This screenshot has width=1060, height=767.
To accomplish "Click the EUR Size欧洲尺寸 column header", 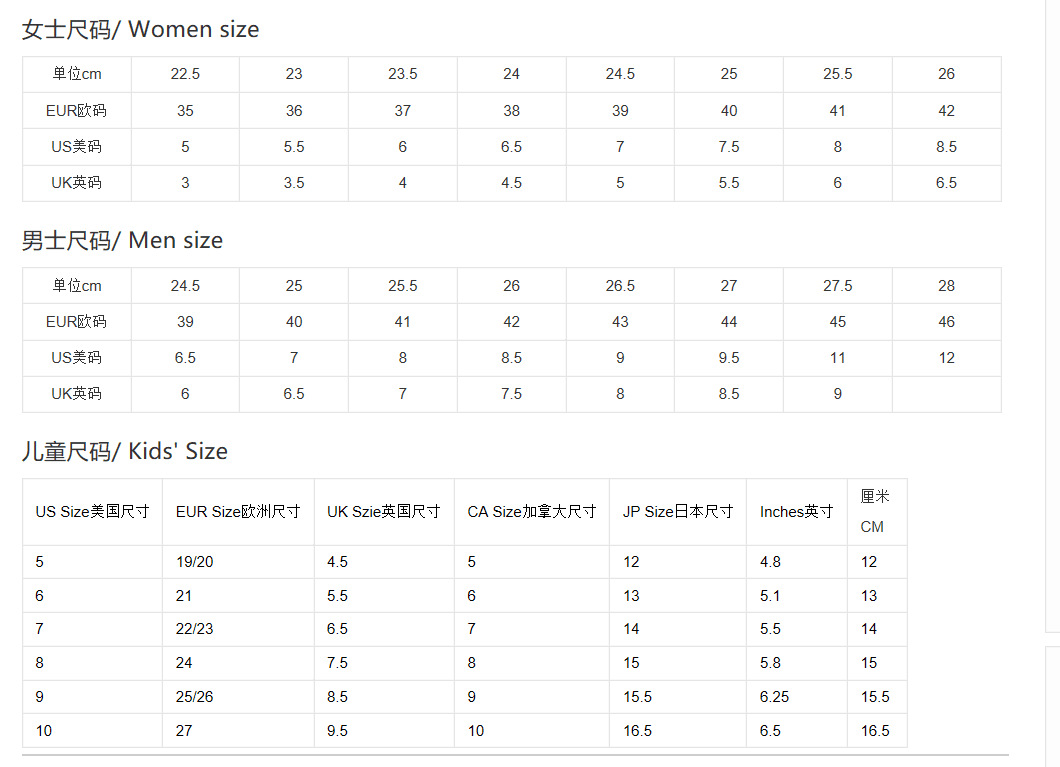I will pyautogui.click(x=238, y=512).
